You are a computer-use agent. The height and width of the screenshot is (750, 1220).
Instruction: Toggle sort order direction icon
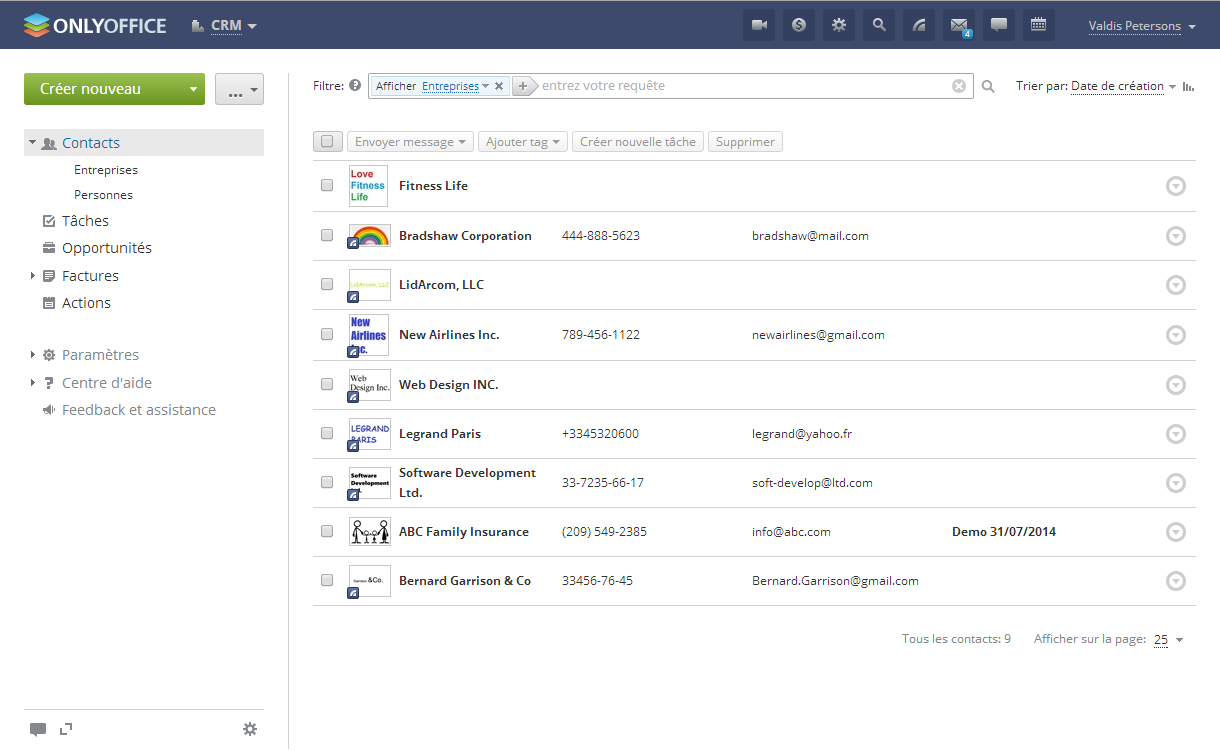click(x=1189, y=87)
